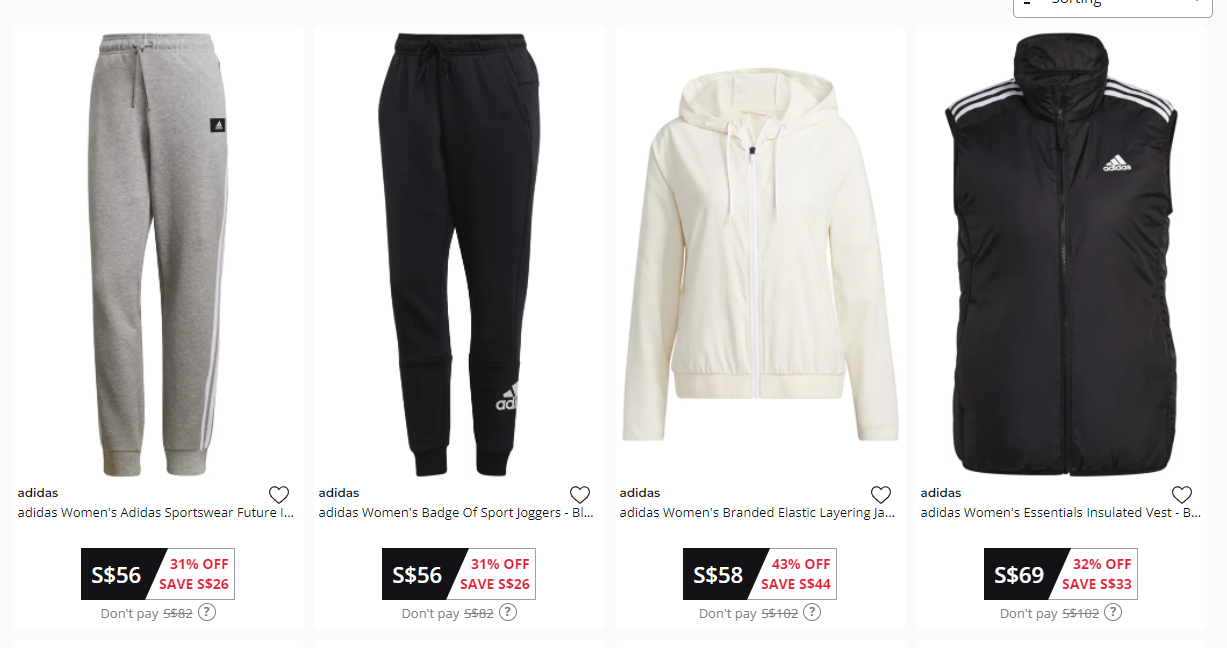Screen dimensions: 1227x648
Task: Show price info for black joggers
Action: coord(508,612)
